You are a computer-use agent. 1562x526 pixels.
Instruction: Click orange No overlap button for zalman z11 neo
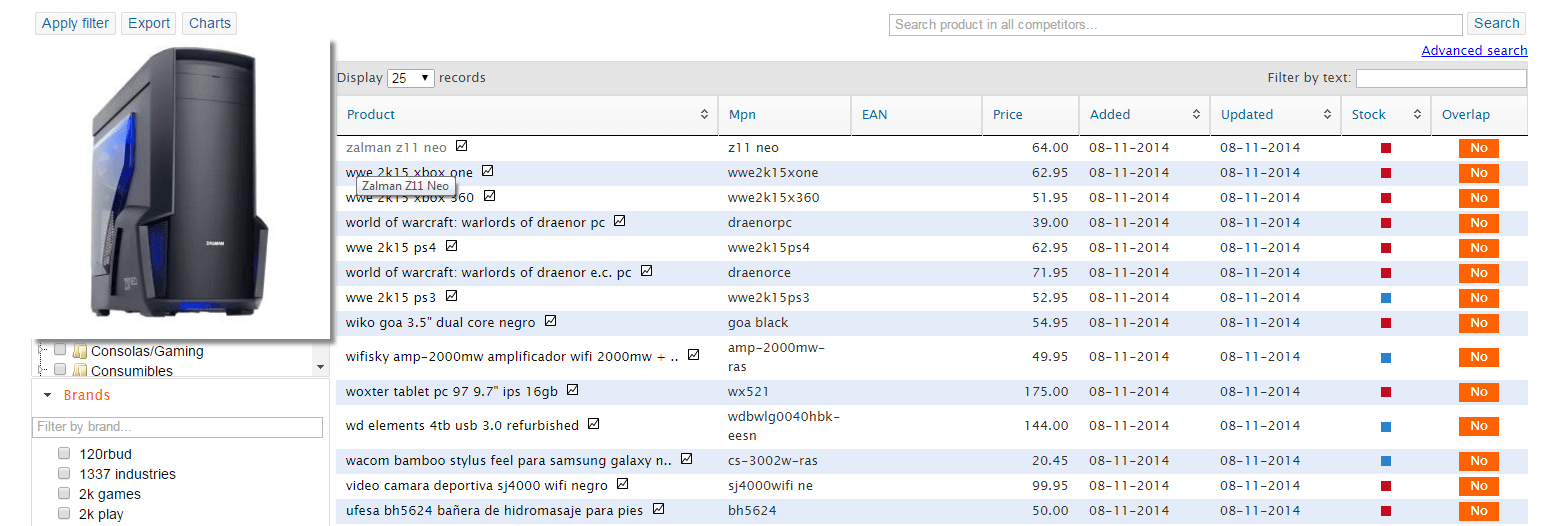click(1479, 148)
